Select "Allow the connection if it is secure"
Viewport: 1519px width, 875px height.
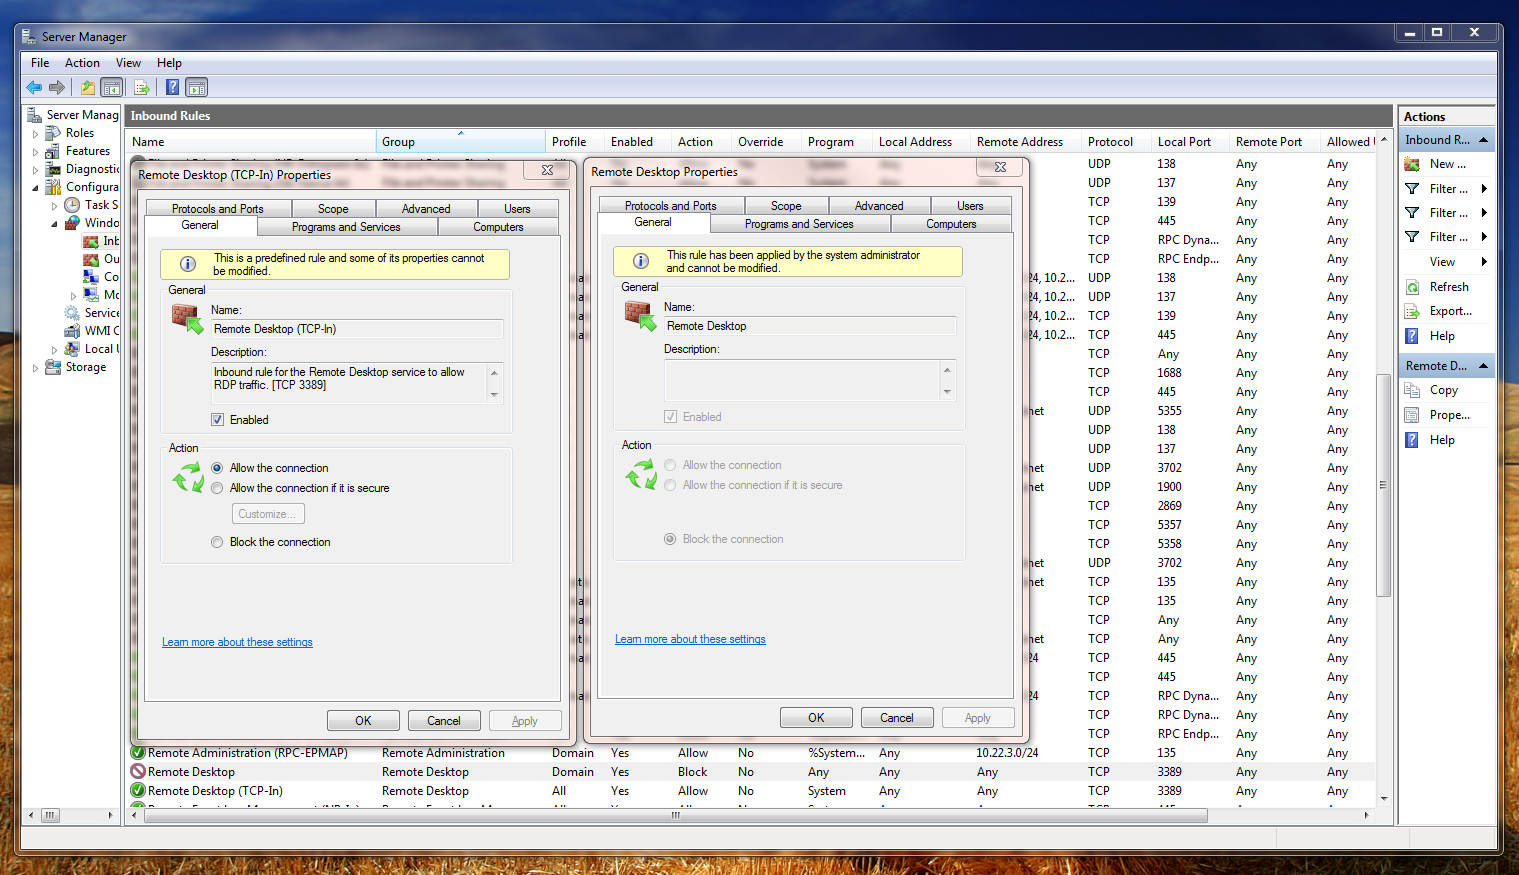(217, 487)
